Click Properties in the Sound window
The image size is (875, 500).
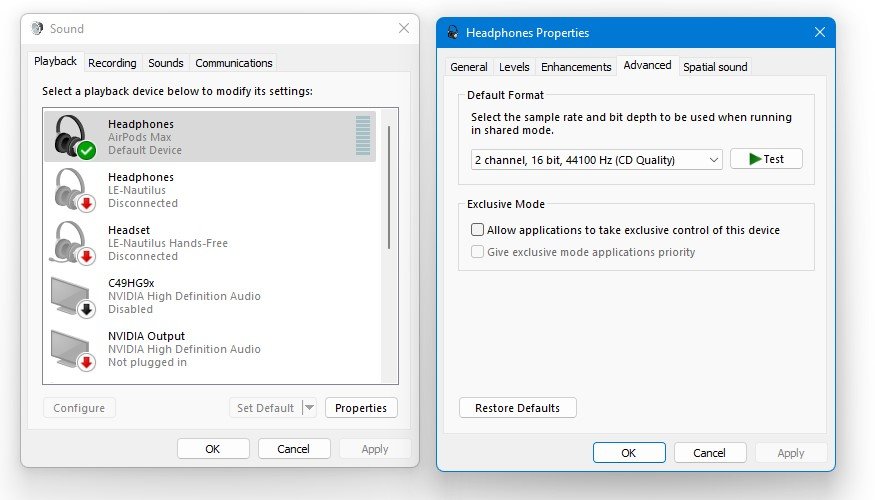(361, 408)
